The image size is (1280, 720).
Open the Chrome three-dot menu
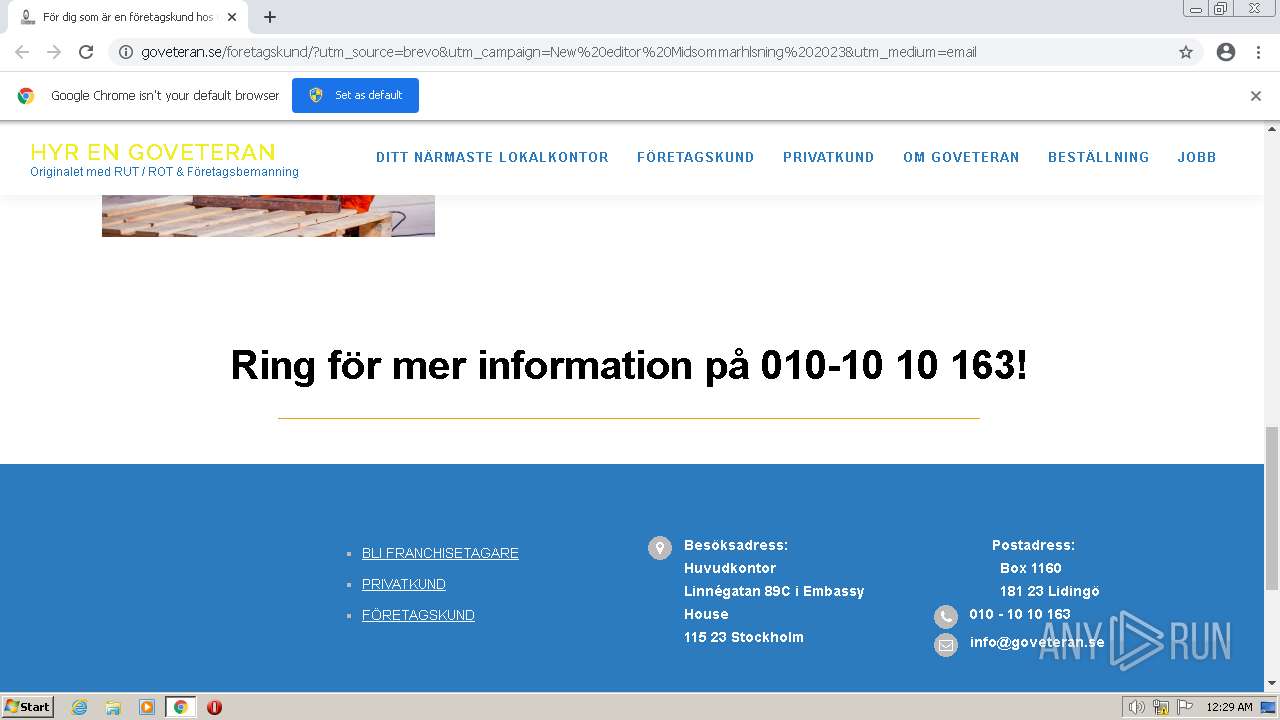coord(1258,52)
